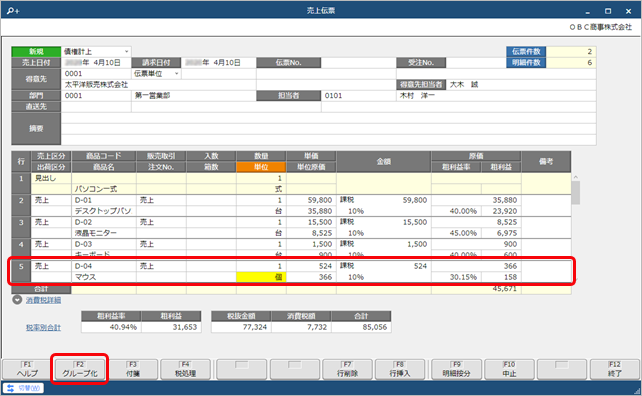Click F4 税処理 button
642x396 pixels.
point(185,369)
